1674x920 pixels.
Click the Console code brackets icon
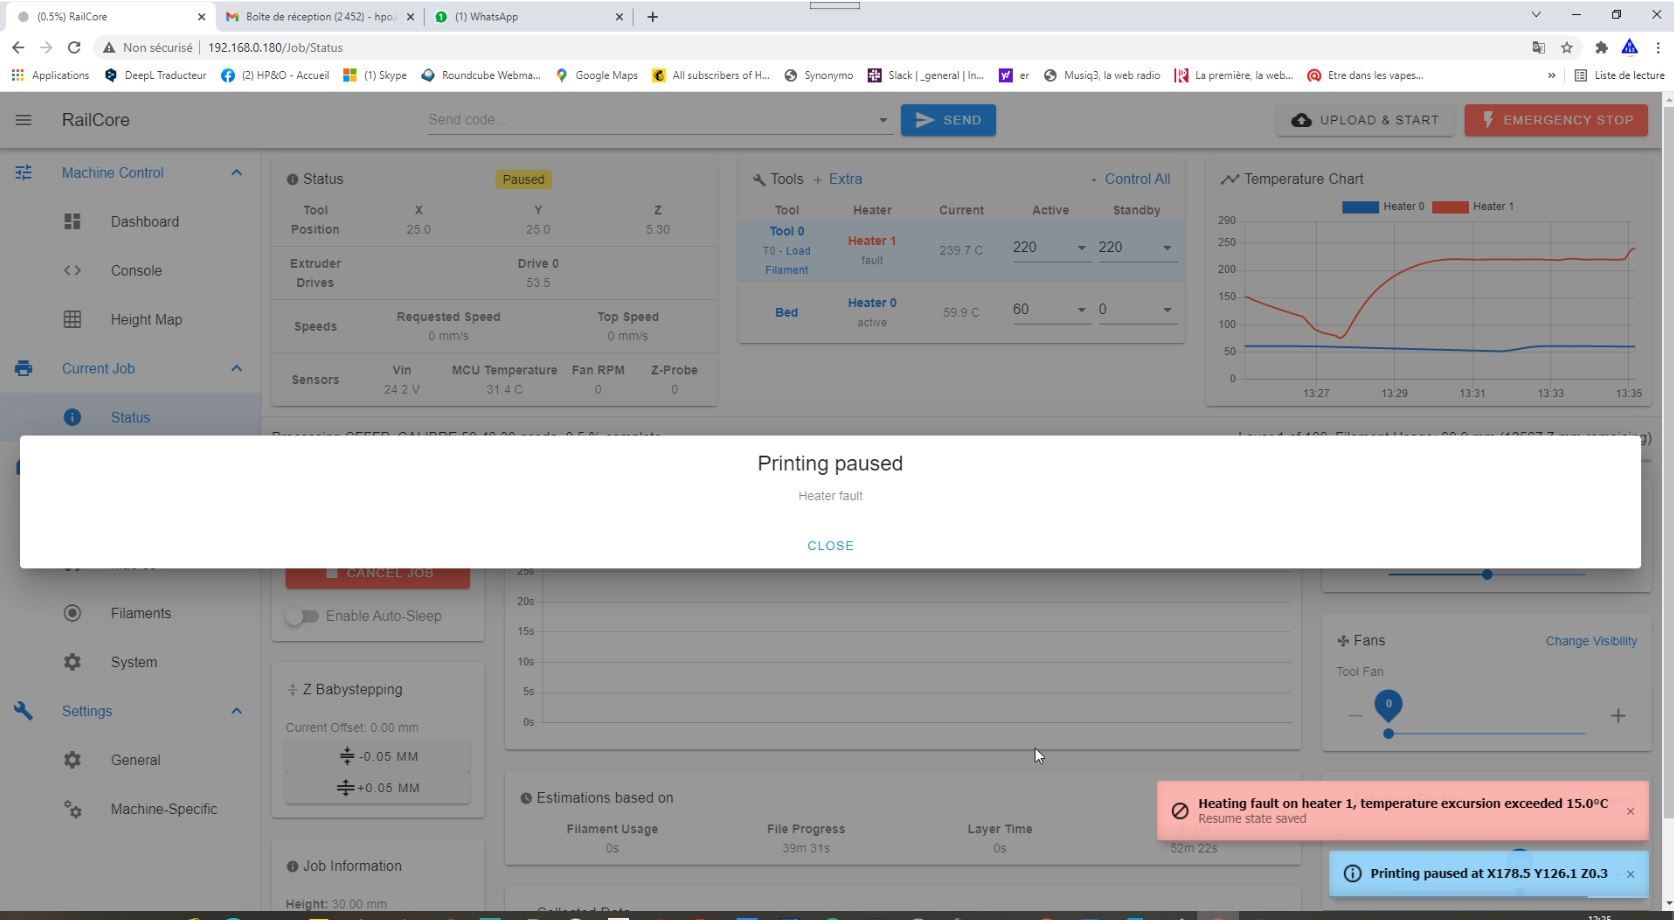coord(72,271)
